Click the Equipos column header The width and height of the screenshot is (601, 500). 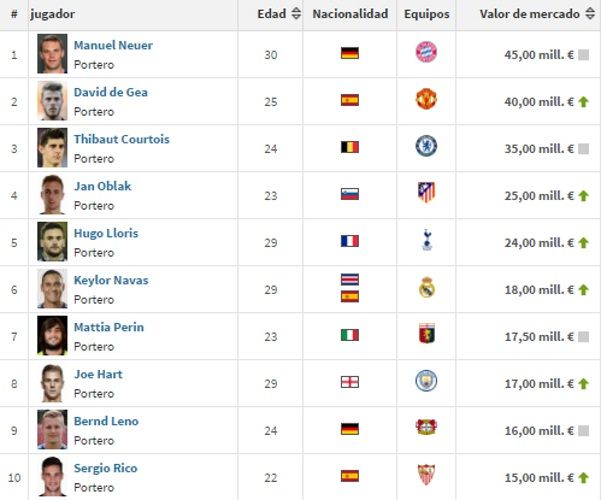tap(427, 15)
